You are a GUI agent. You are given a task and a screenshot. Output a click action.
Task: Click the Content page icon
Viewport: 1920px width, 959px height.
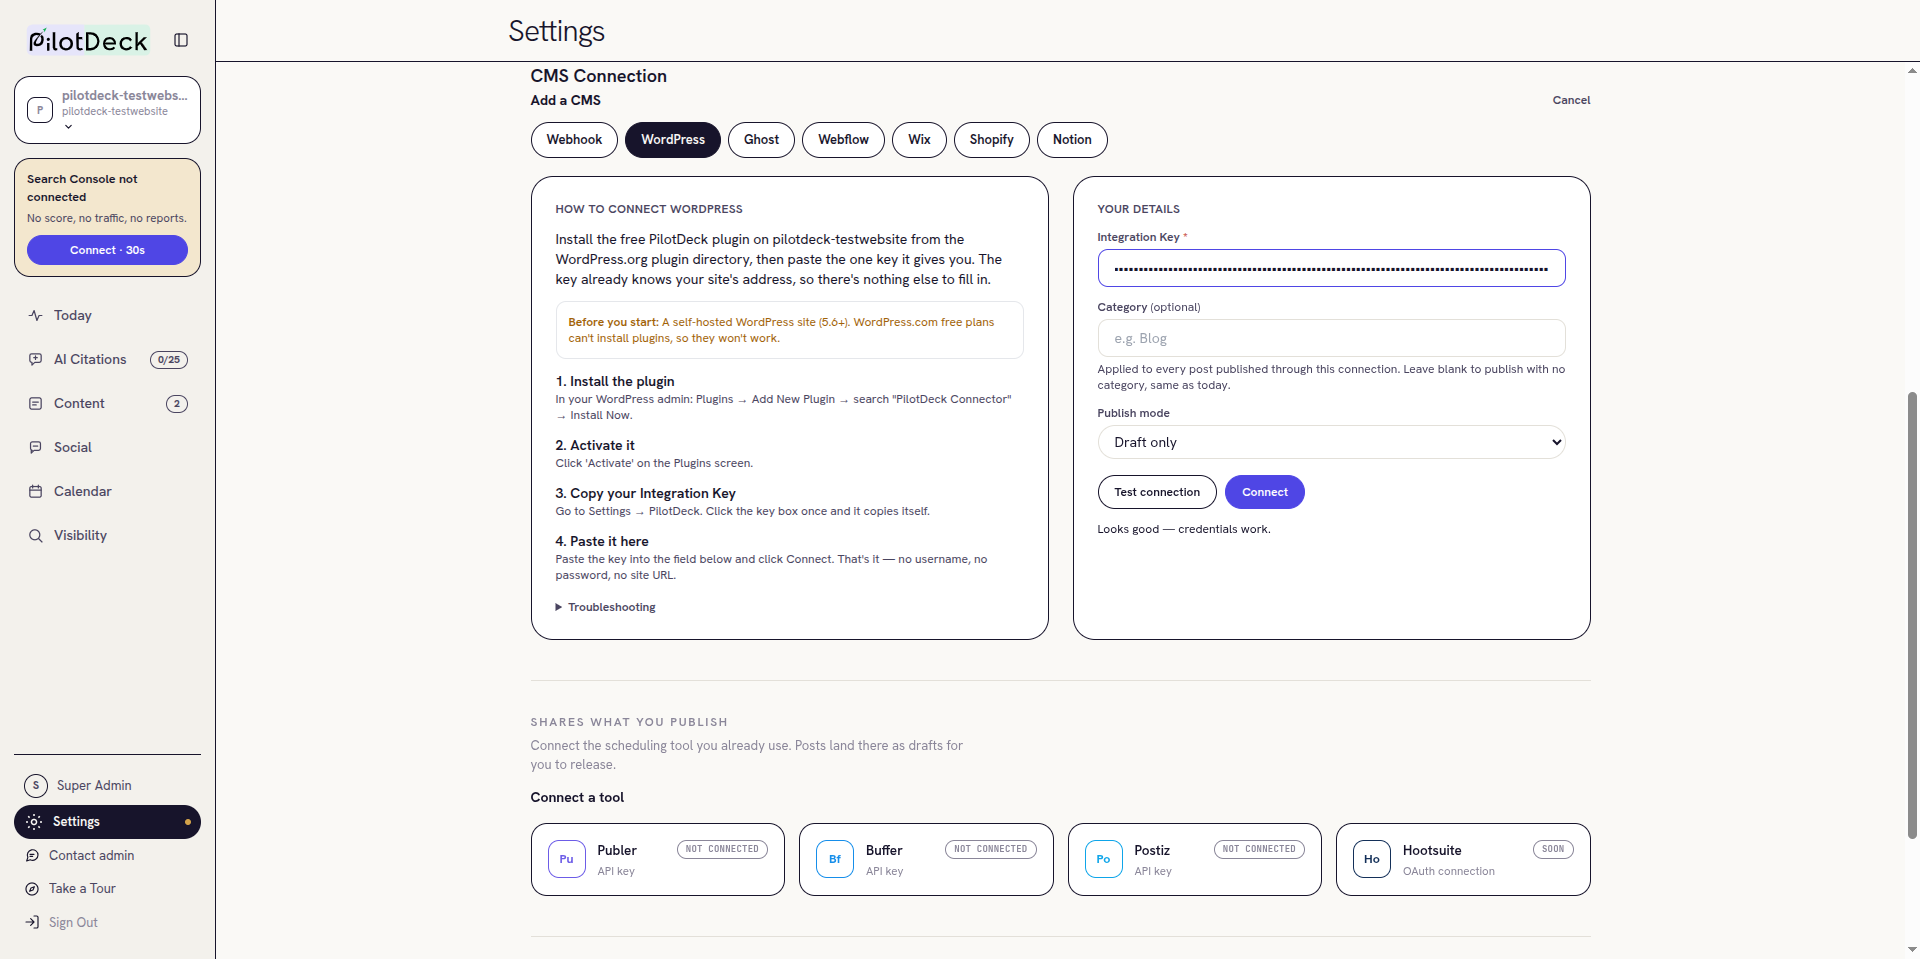point(36,403)
